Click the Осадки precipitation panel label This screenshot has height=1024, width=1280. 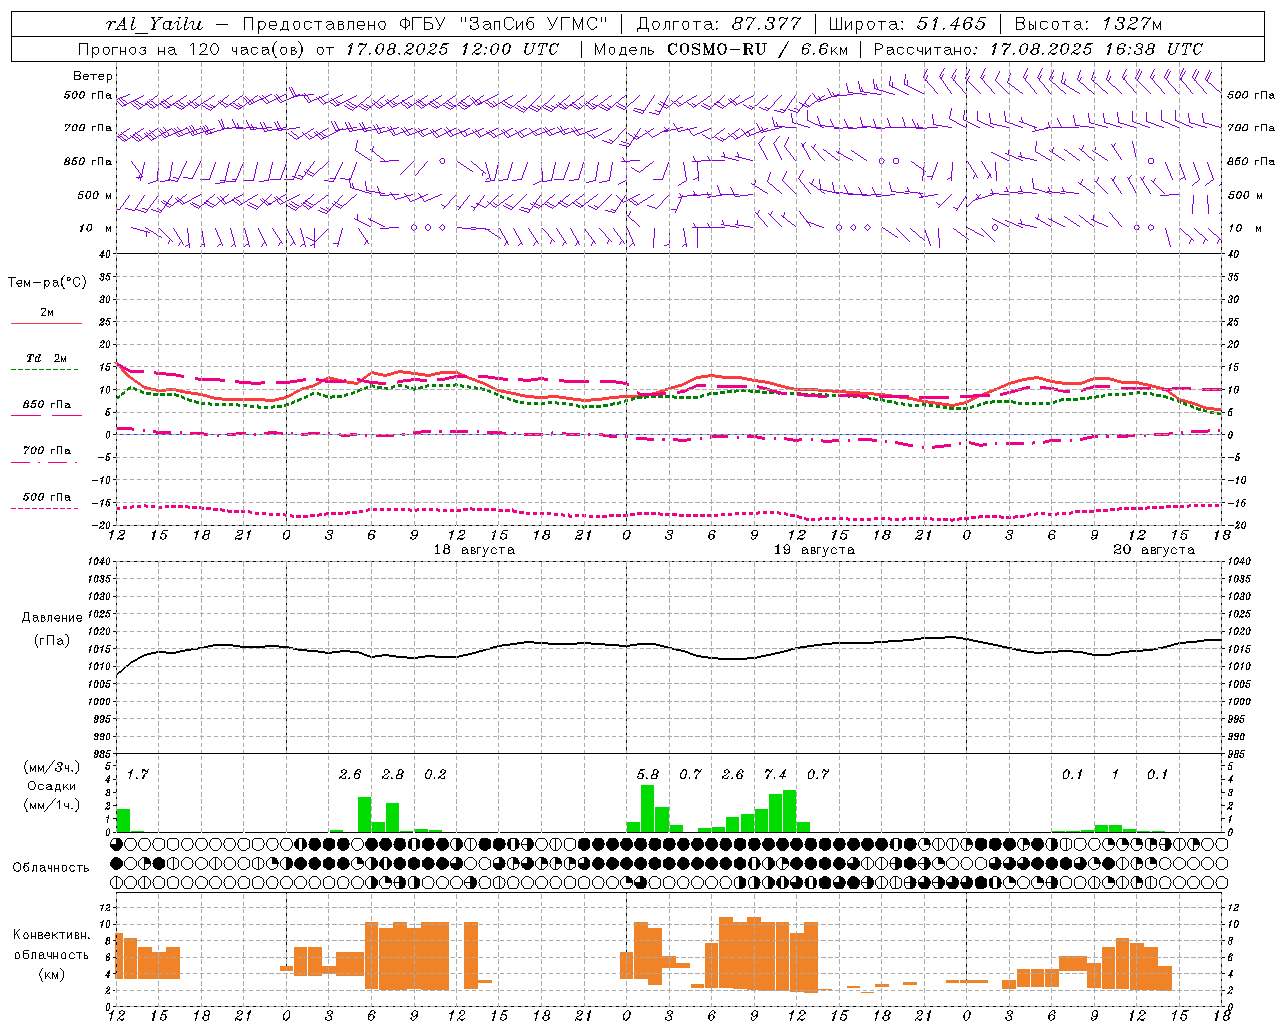click(52, 786)
